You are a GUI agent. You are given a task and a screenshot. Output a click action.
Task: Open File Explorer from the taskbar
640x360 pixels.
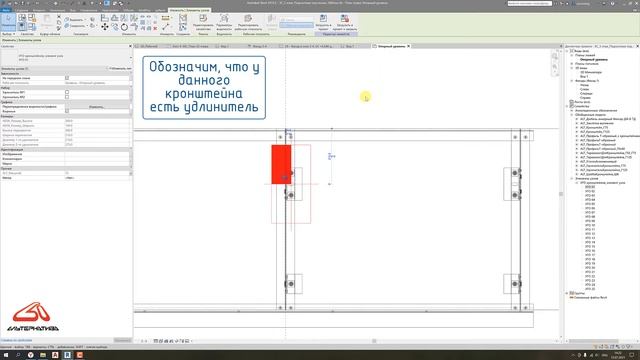(43, 355)
